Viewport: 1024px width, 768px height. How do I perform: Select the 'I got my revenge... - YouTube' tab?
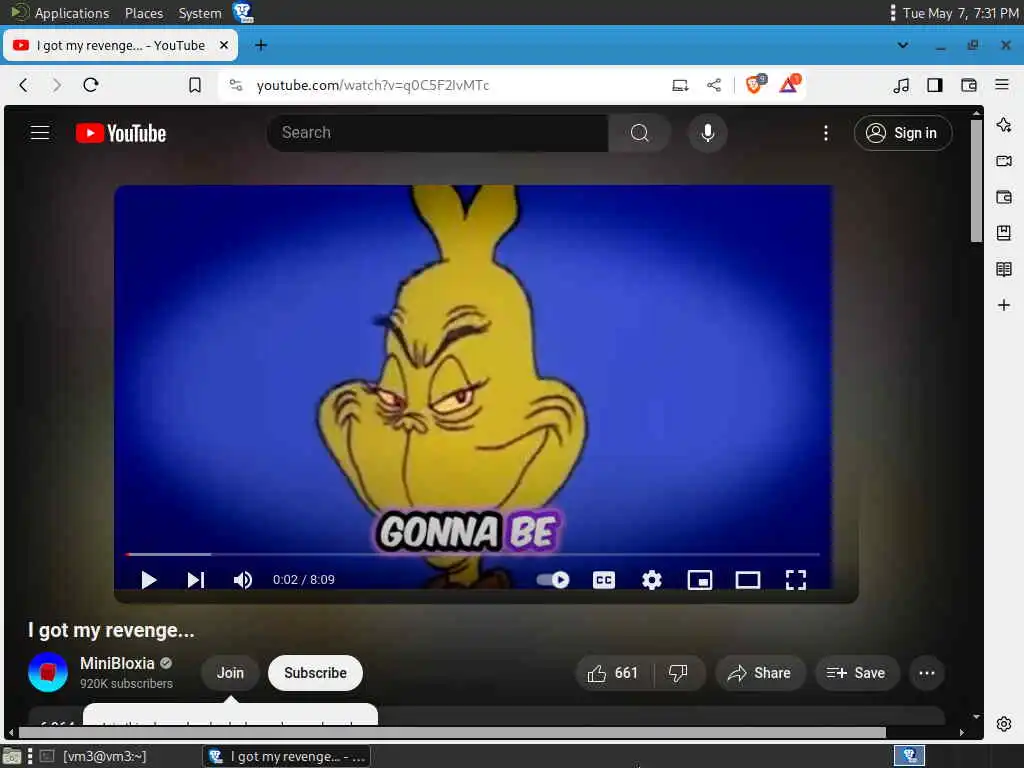[120, 45]
